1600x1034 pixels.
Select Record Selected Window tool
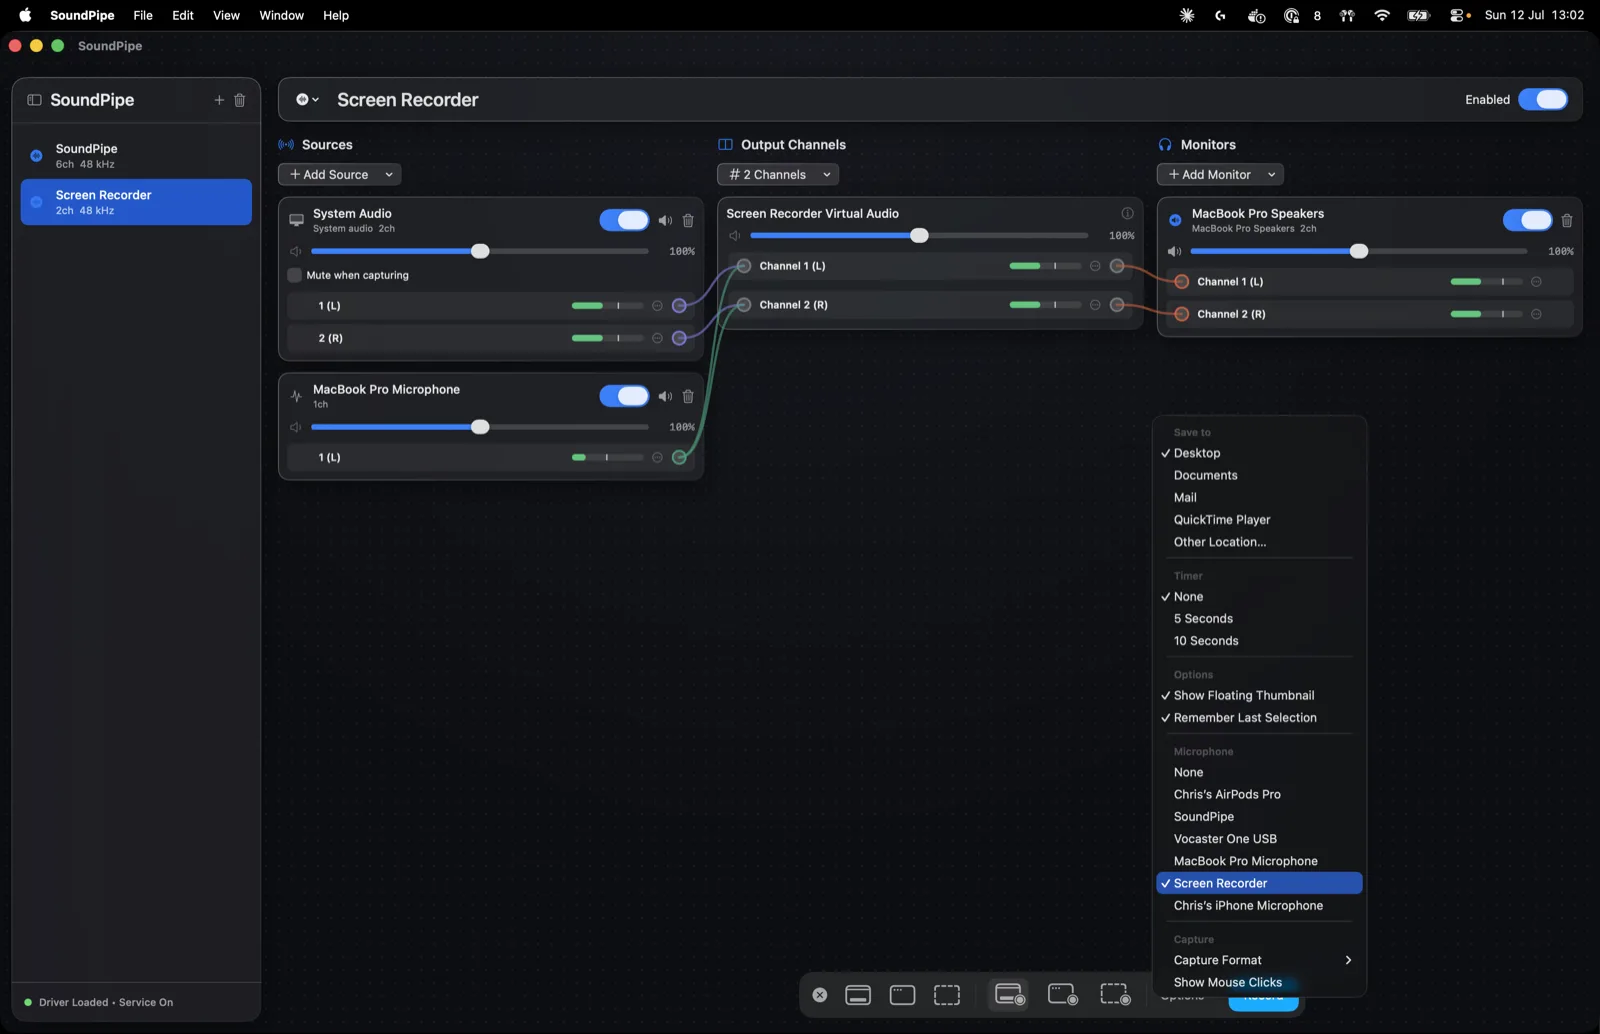pyautogui.click(x=1063, y=995)
